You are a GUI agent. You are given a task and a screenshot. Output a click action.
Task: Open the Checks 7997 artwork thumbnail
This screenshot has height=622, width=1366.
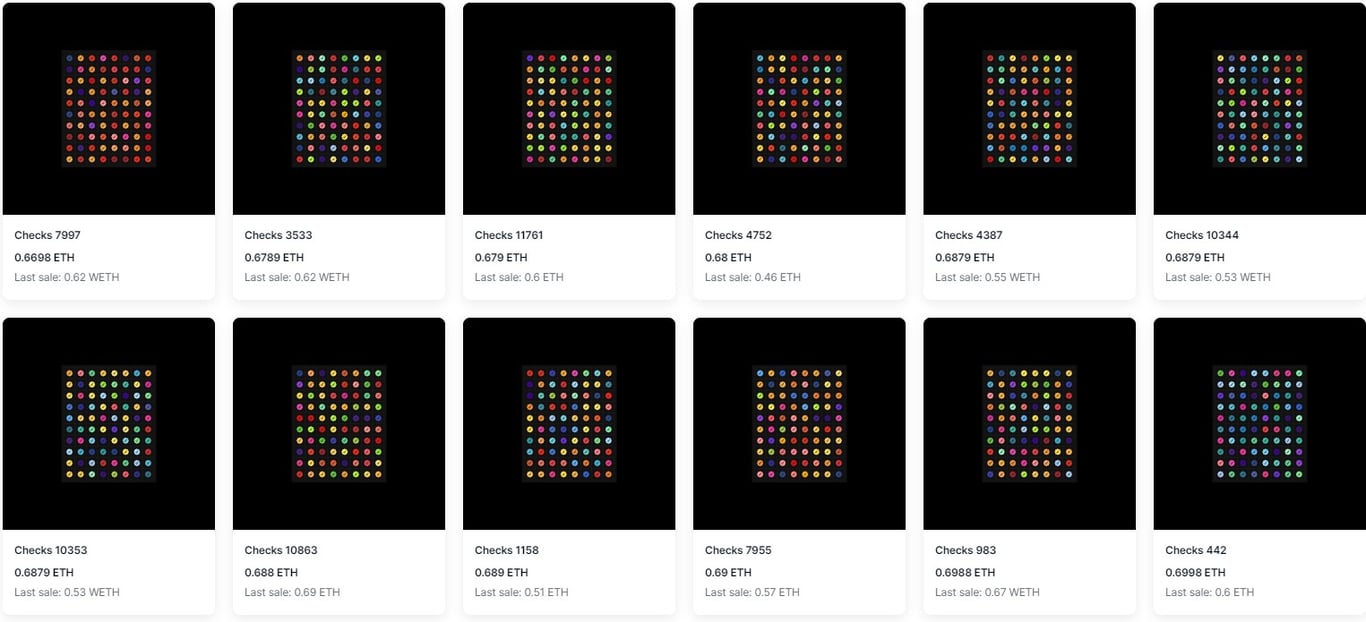(x=109, y=109)
